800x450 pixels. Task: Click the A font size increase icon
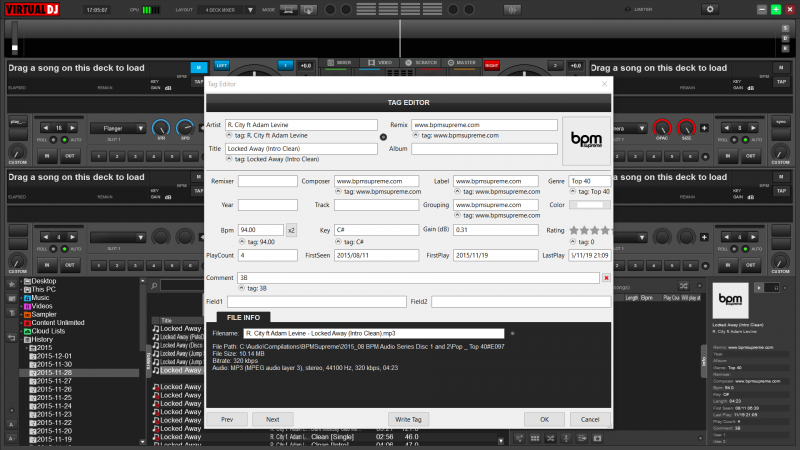click(x=11, y=424)
